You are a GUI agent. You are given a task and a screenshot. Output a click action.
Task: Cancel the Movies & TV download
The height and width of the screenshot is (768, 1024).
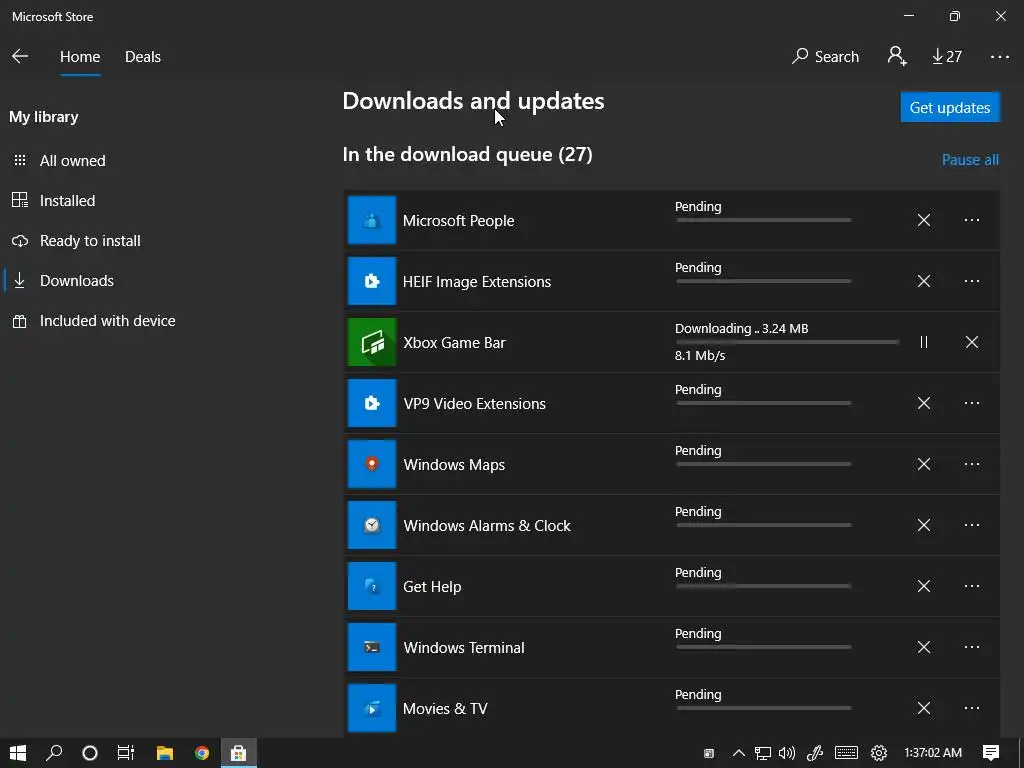pos(923,708)
